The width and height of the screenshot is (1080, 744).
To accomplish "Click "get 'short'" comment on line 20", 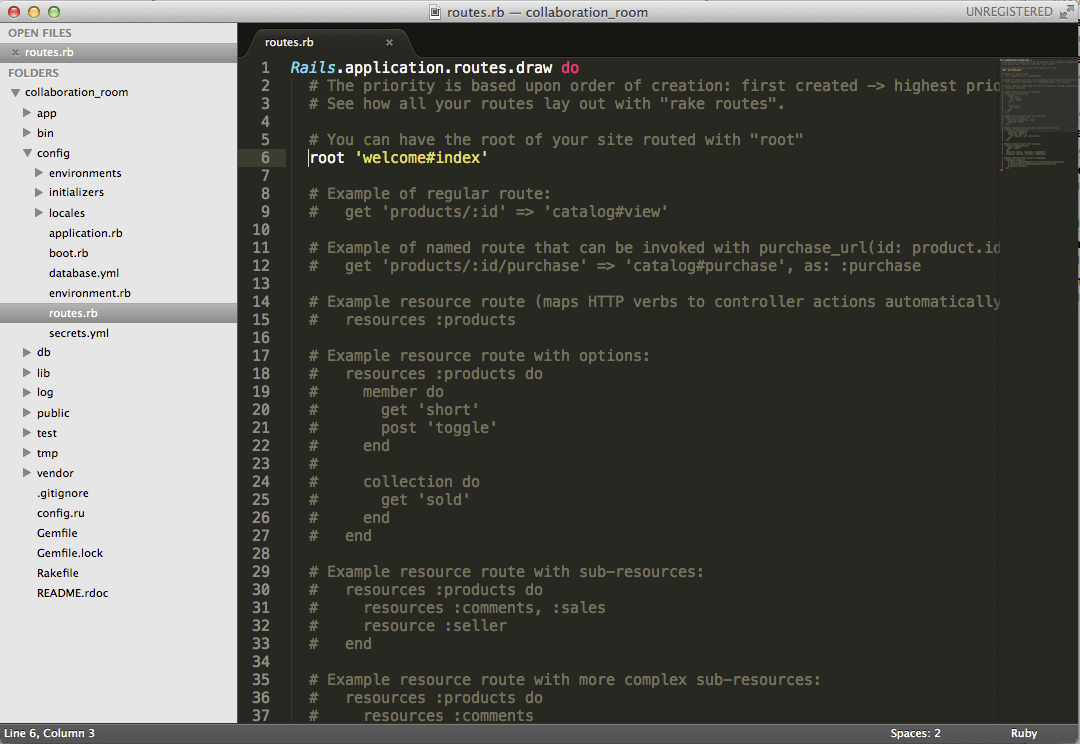I will [x=430, y=410].
